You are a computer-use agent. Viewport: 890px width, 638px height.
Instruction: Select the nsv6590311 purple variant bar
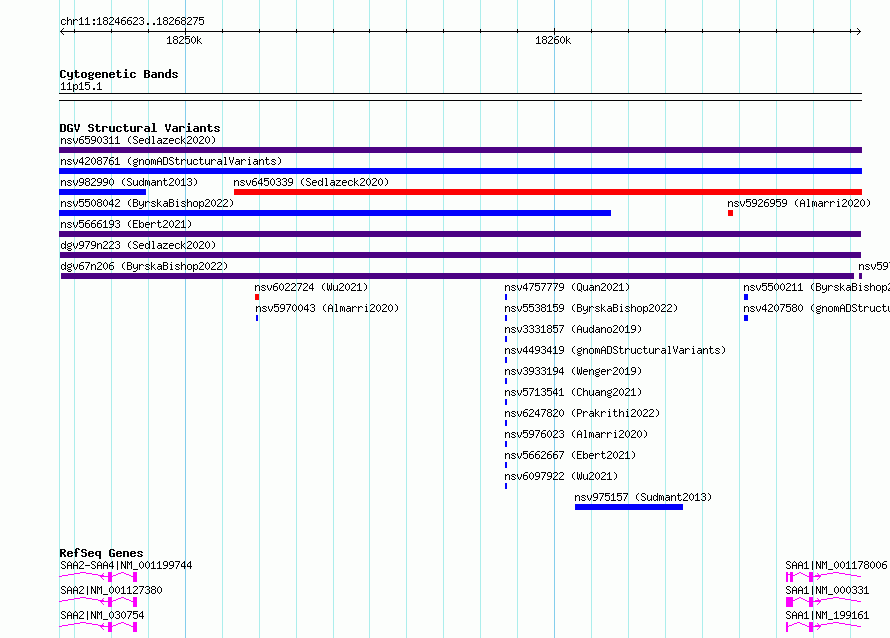click(x=460, y=150)
